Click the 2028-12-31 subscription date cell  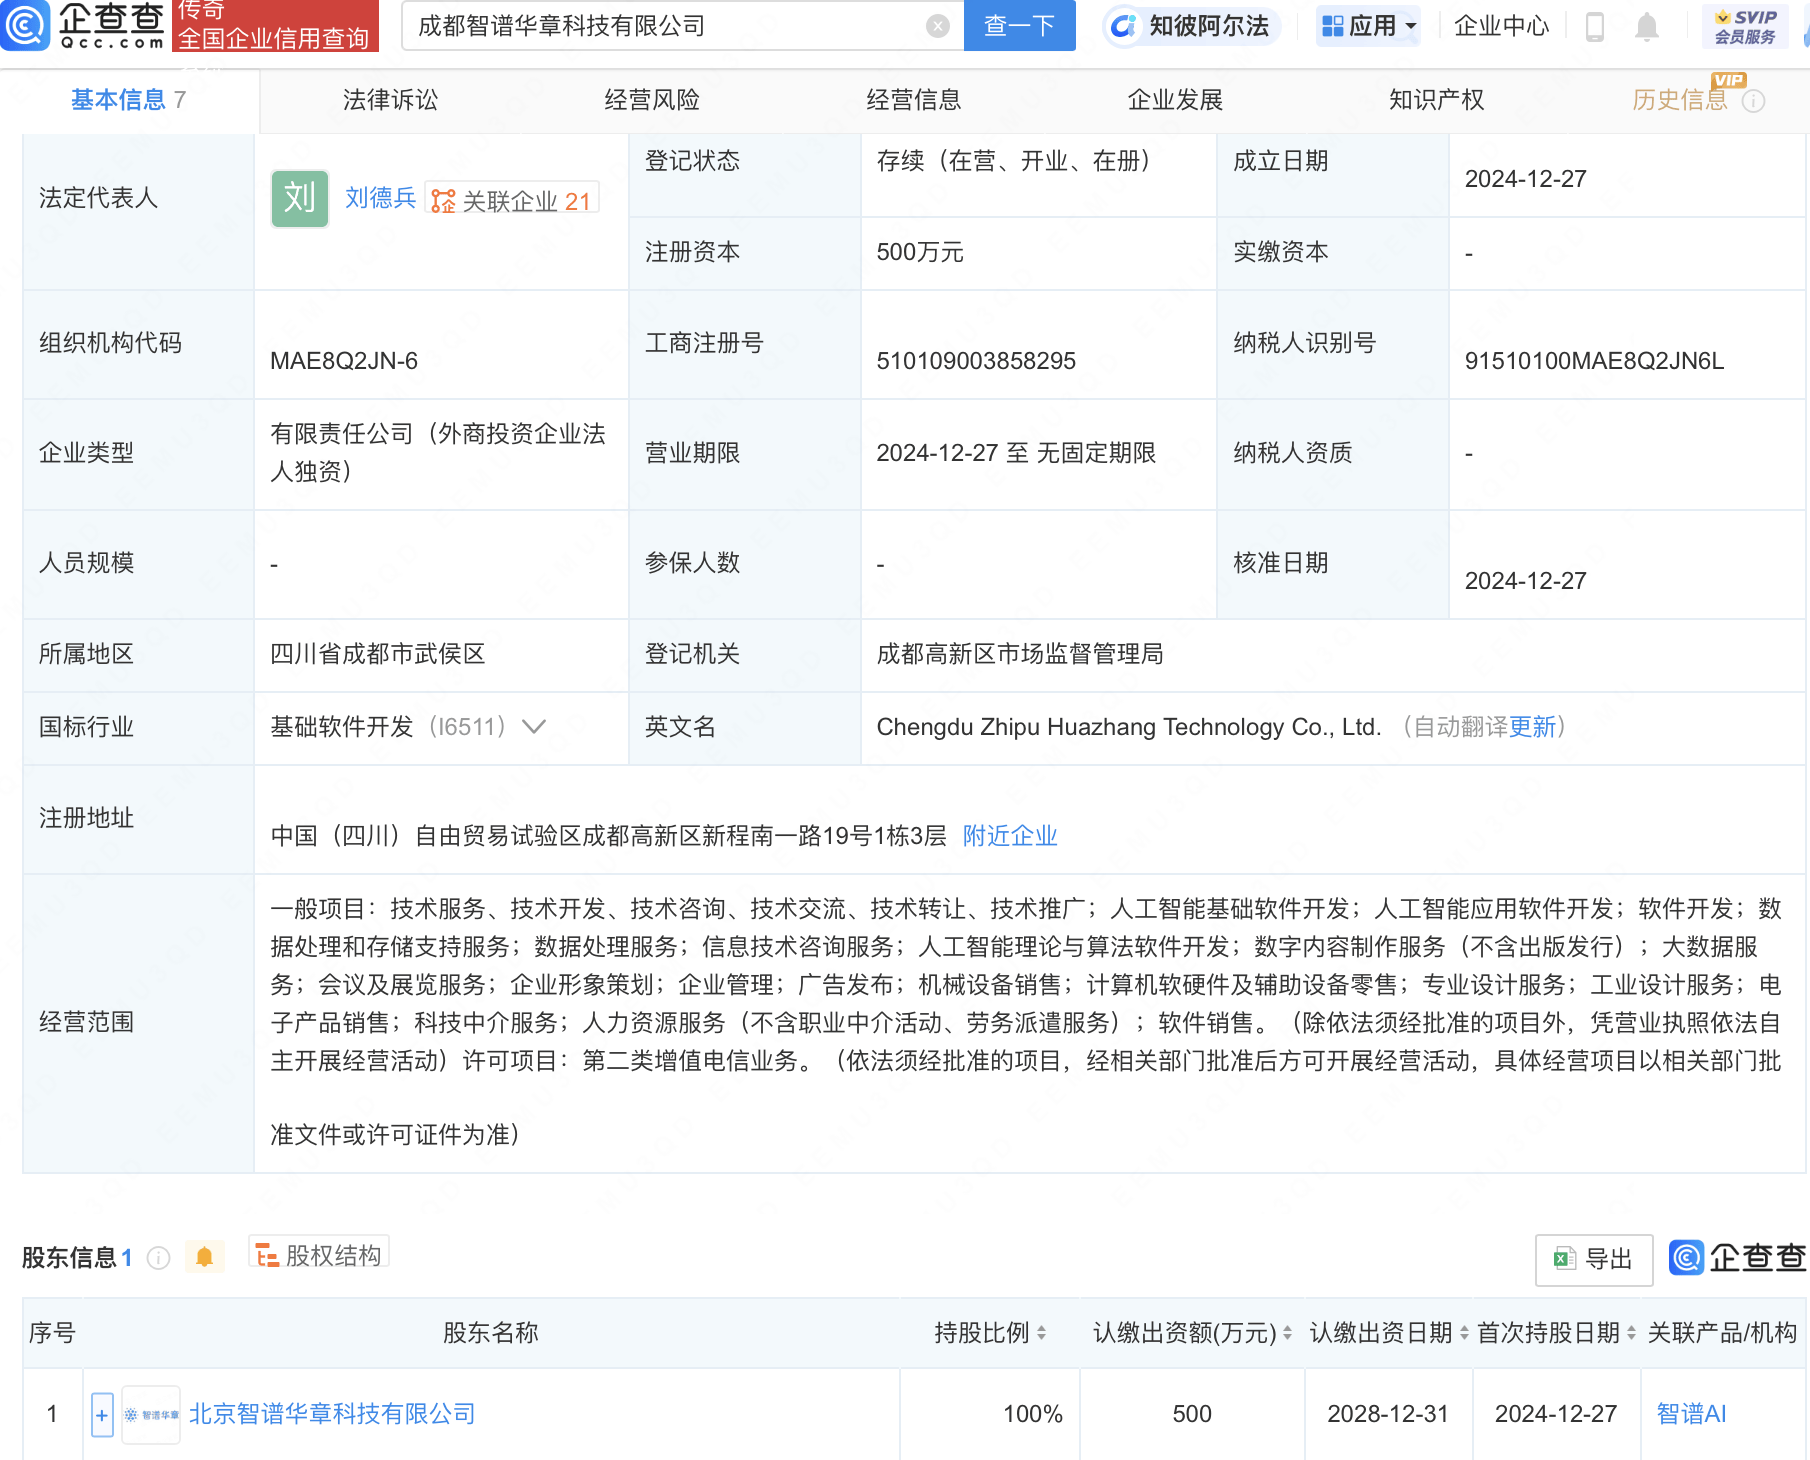tap(1388, 1414)
